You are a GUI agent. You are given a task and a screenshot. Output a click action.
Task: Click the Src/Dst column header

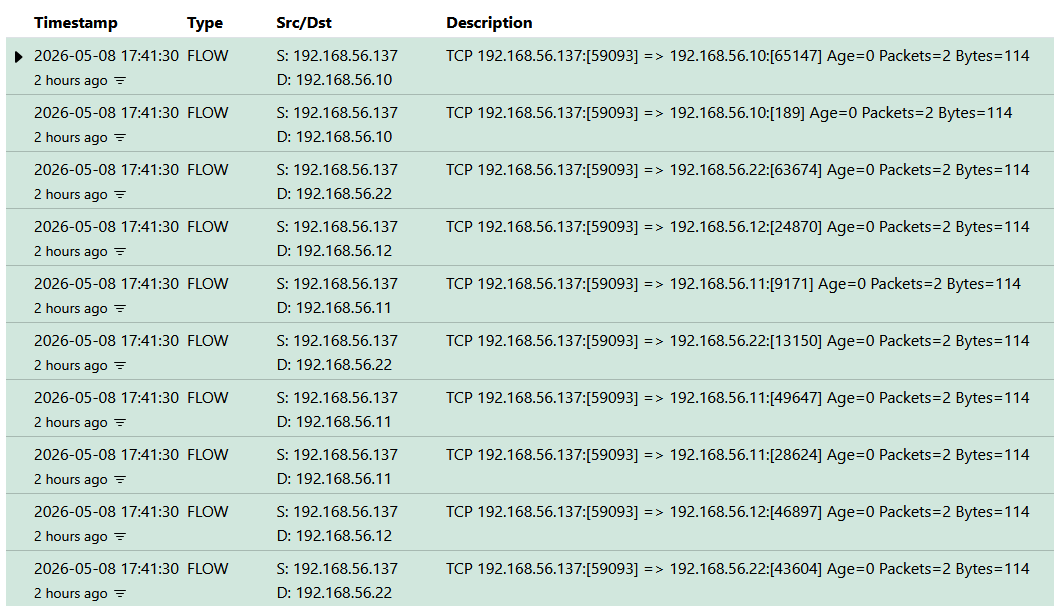tap(304, 23)
